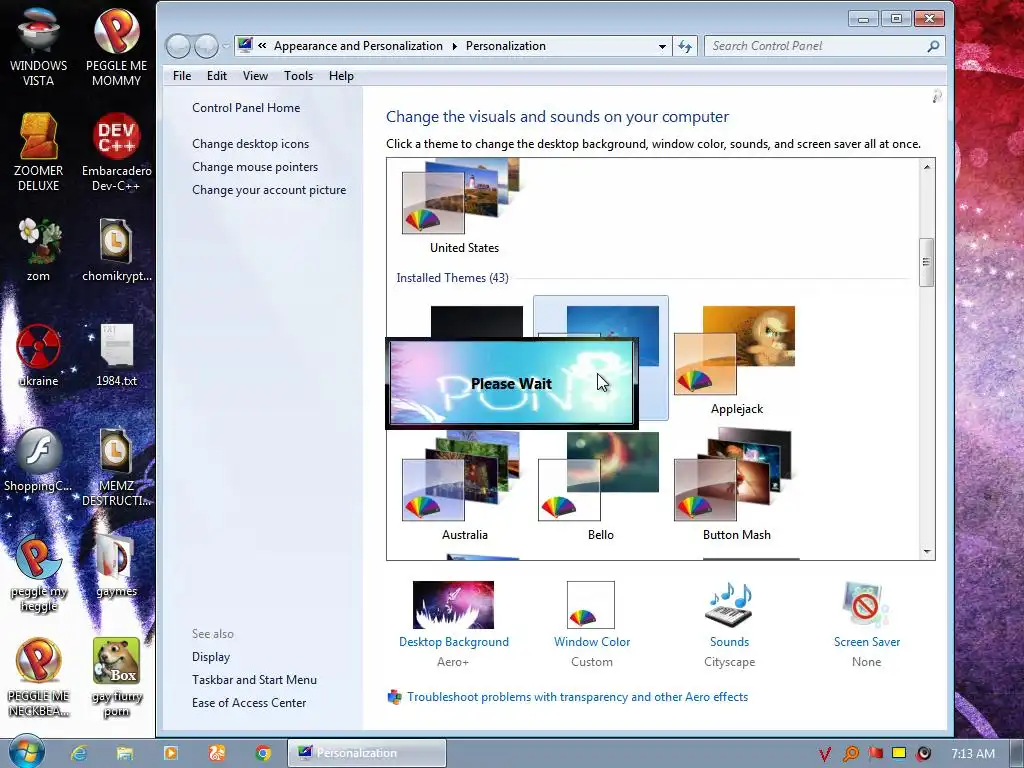Open Window Color settings
Image resolution: width=1024 pixels, height=768 pixels.
click(592, 624)
